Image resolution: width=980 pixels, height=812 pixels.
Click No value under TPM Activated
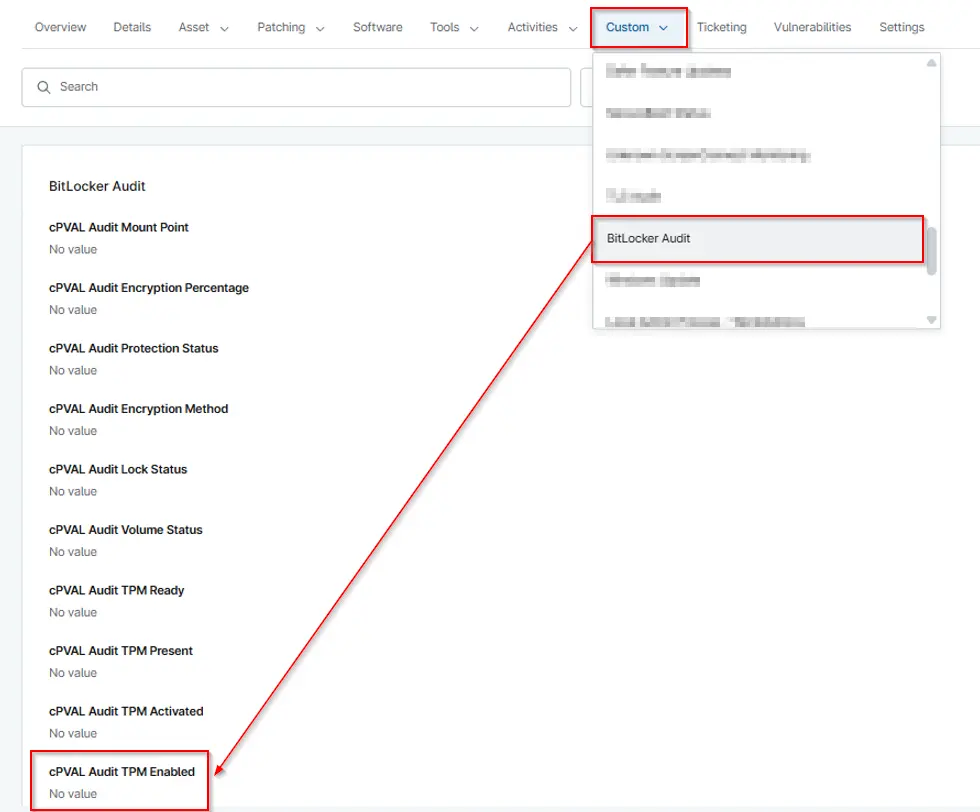coord(73,734)
